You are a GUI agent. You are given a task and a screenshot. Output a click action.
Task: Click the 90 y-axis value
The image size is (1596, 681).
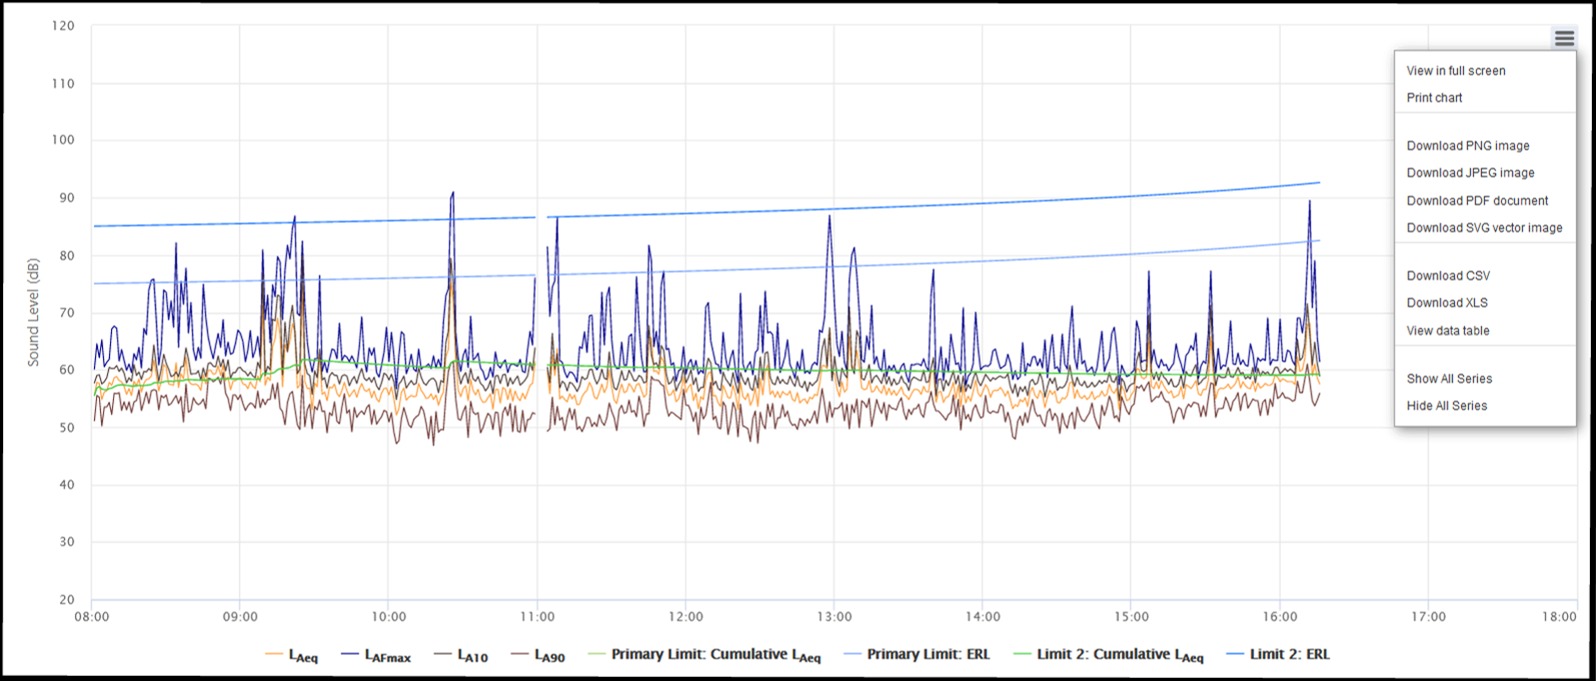[67, 198]
